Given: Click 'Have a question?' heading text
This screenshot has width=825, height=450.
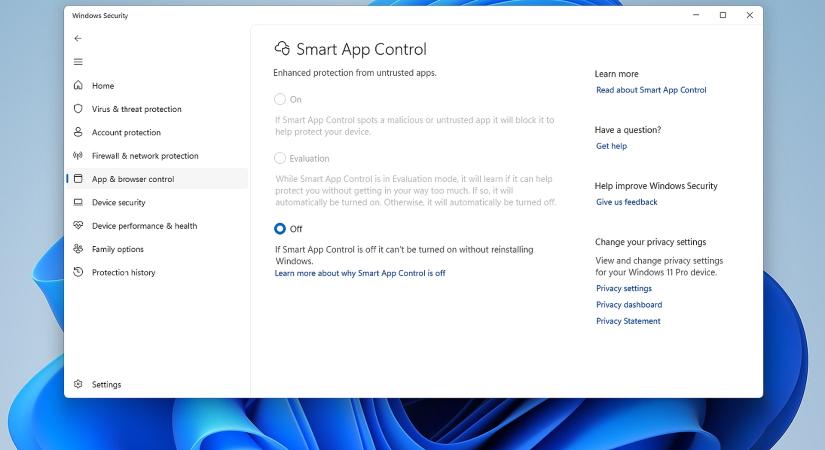Looking at the screenshot, I should pyautogui.click(x=628, y=130).
